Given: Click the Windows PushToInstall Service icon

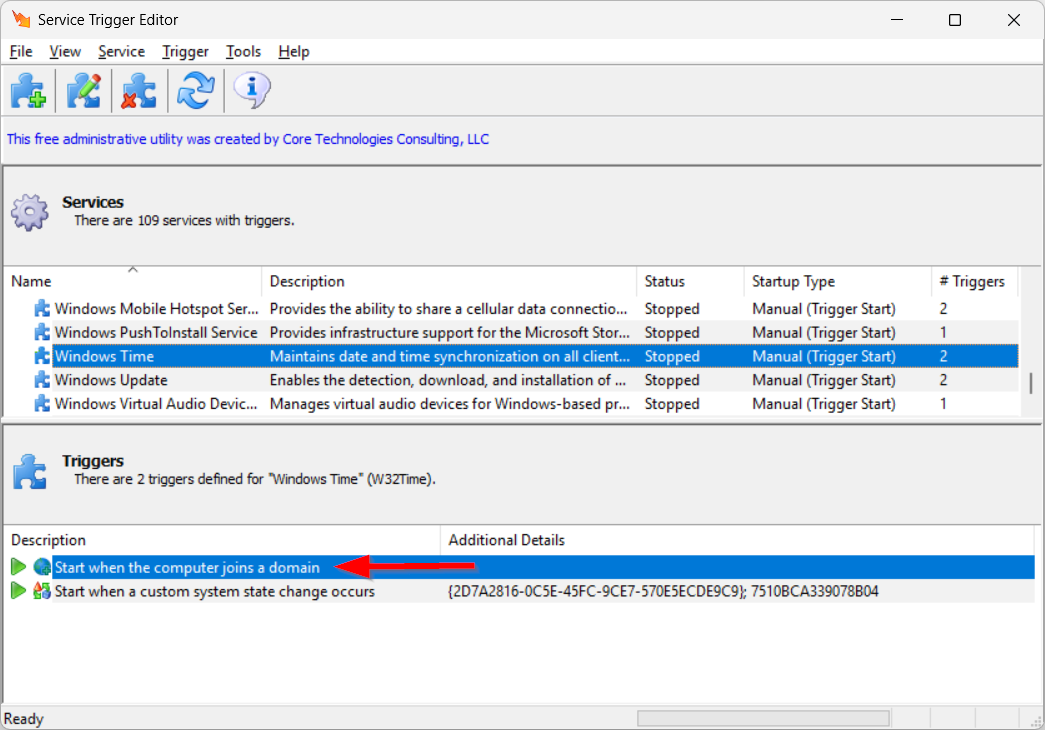Looking at the screenshot, I should click(42, 332).
